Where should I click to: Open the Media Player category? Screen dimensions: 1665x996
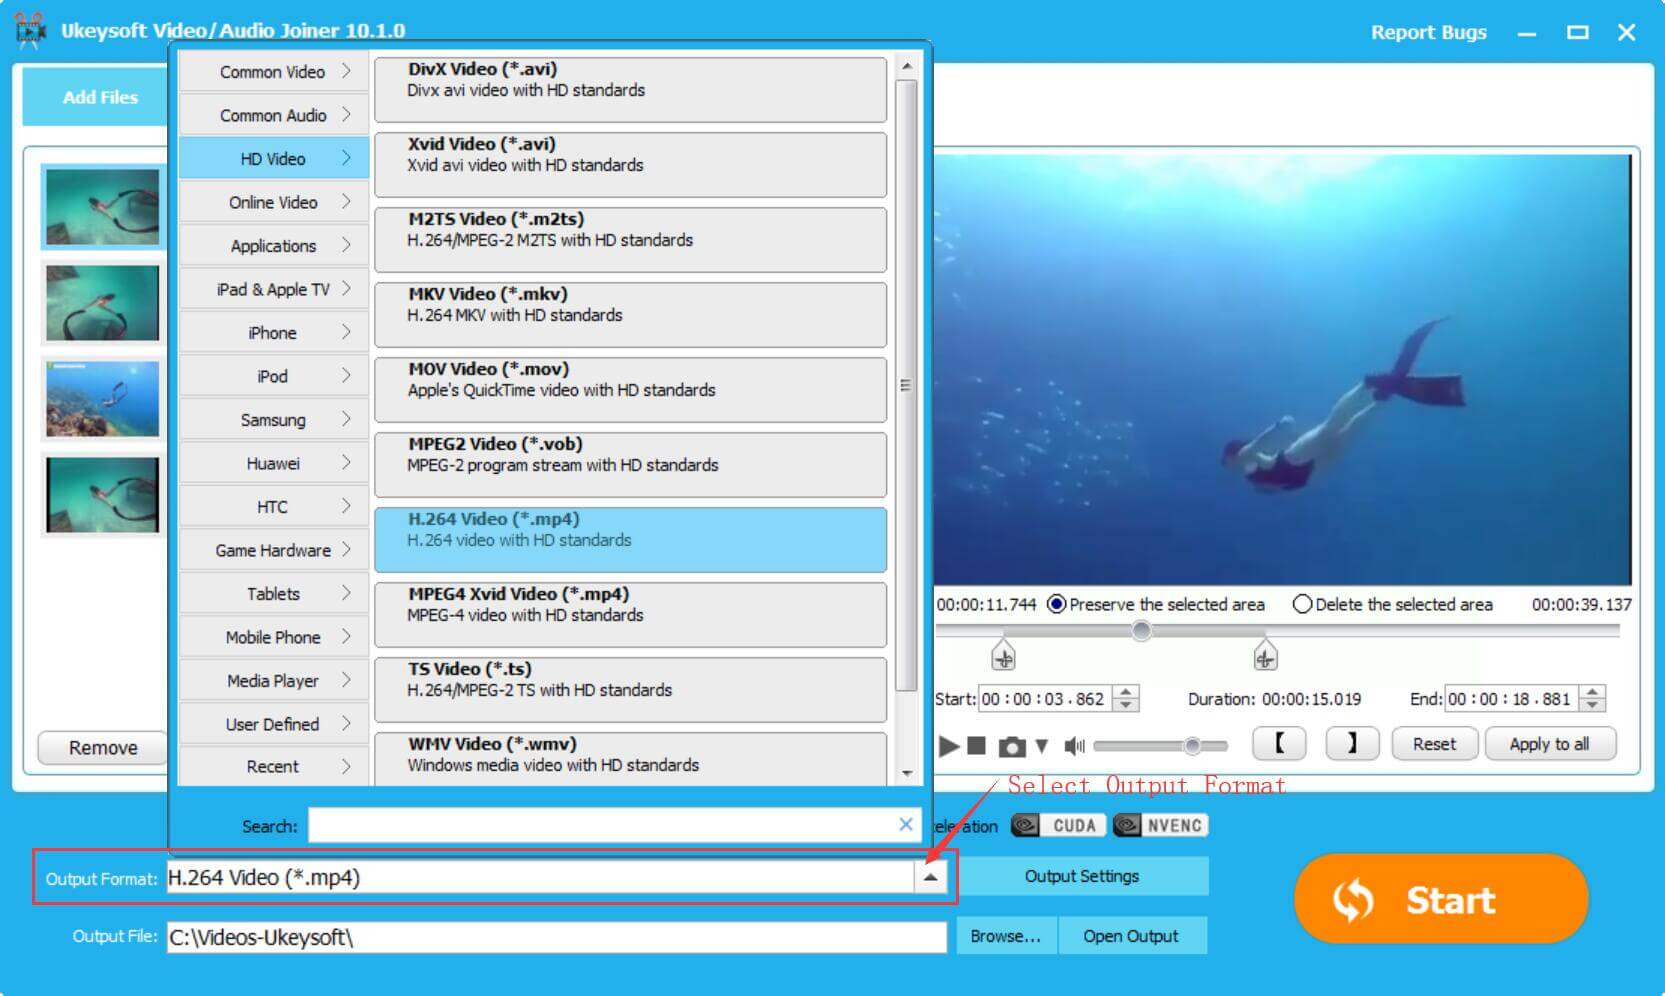273,680
